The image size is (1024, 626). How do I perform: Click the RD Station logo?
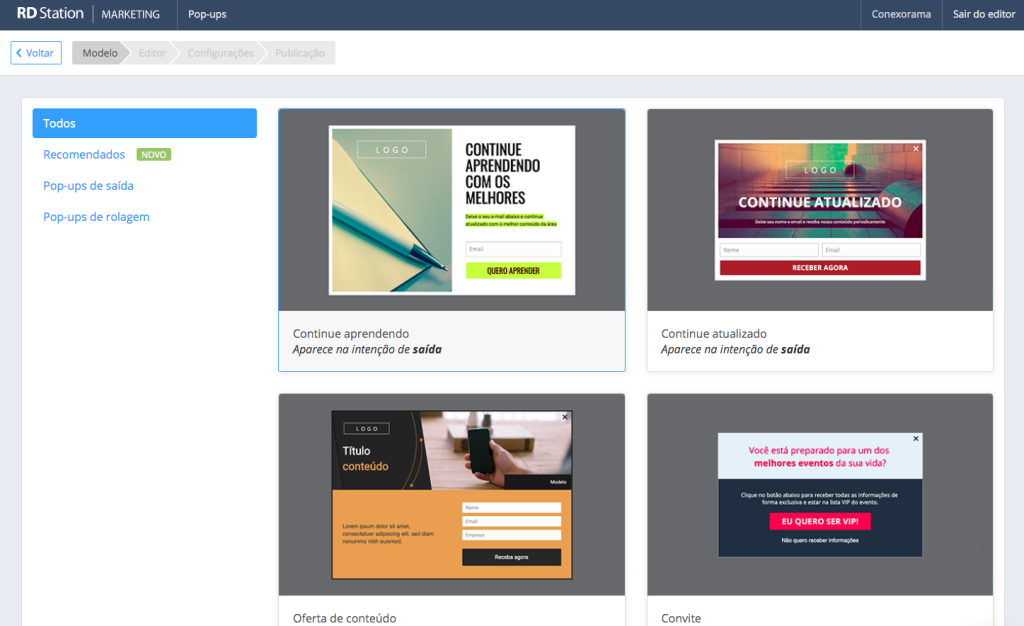(50, 14)
